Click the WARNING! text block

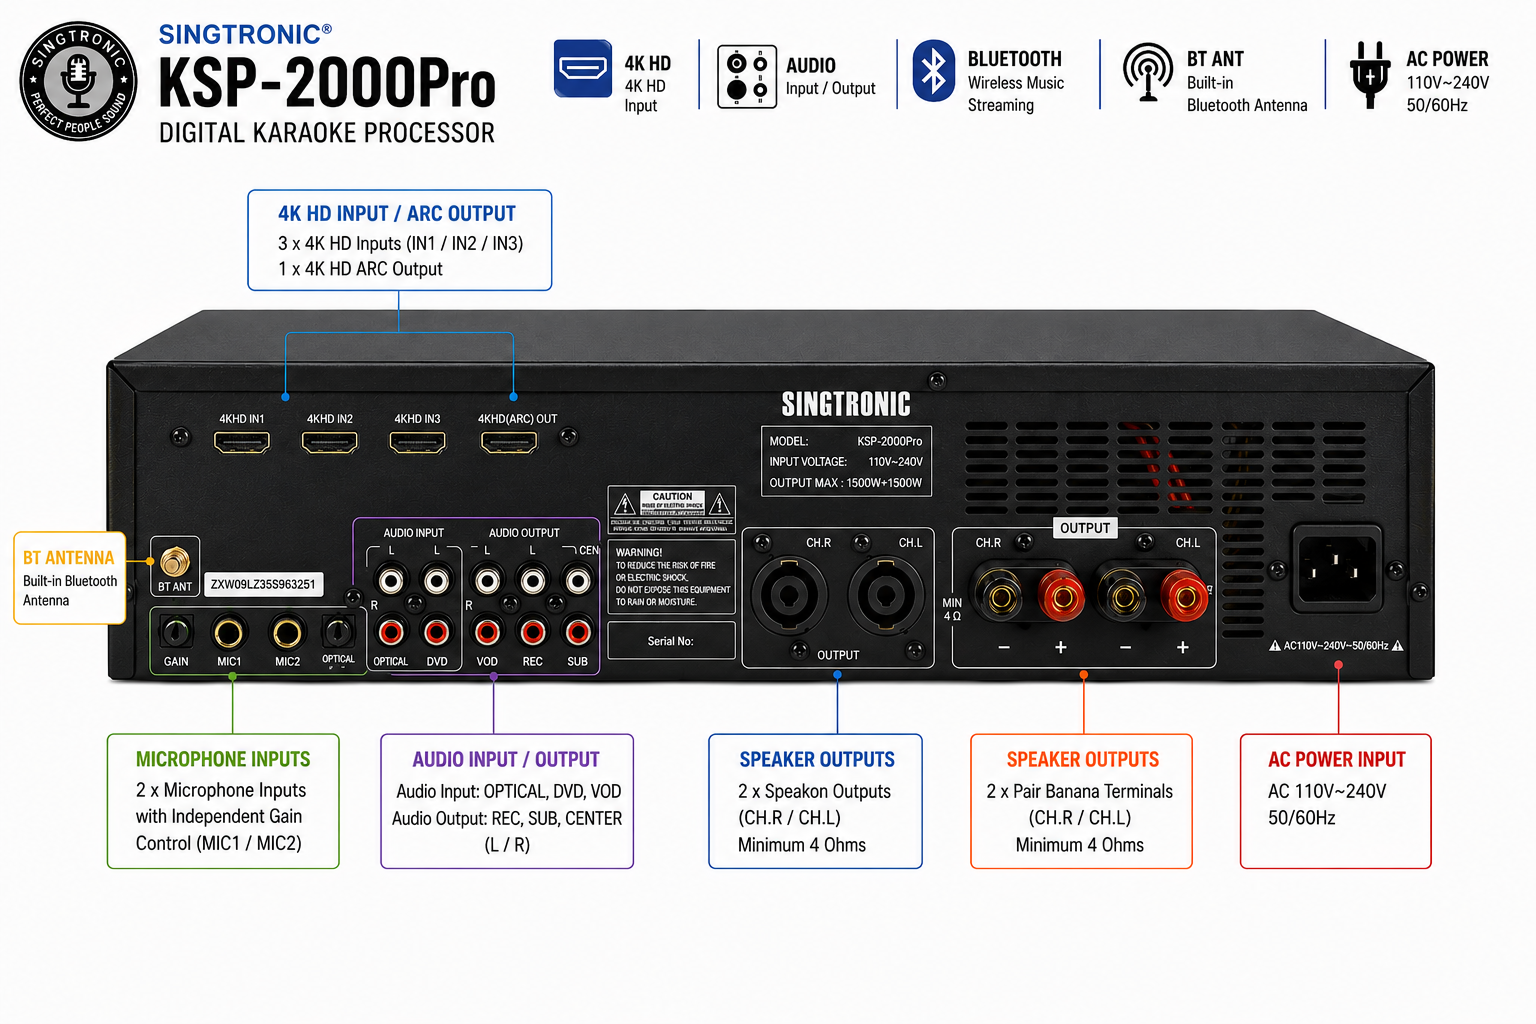672,577
